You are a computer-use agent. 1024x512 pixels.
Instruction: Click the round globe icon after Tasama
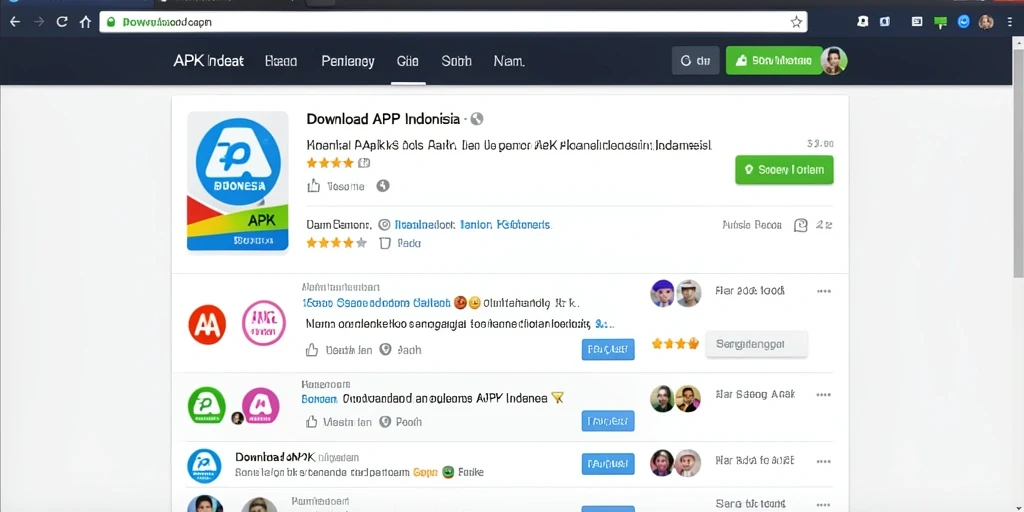[383, 186]
